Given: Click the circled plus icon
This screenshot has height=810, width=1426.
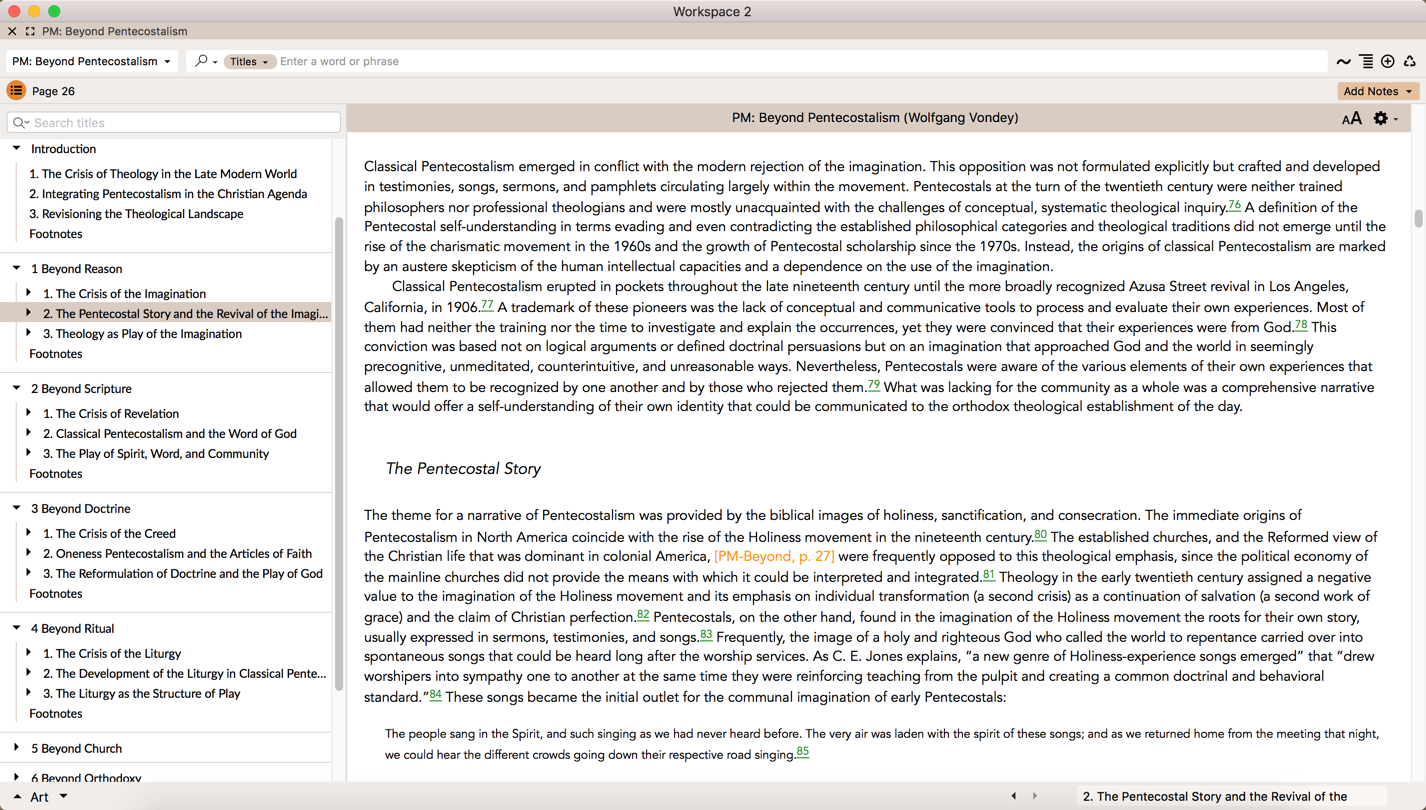Looking at the screenshot, I should (1388, 62).
